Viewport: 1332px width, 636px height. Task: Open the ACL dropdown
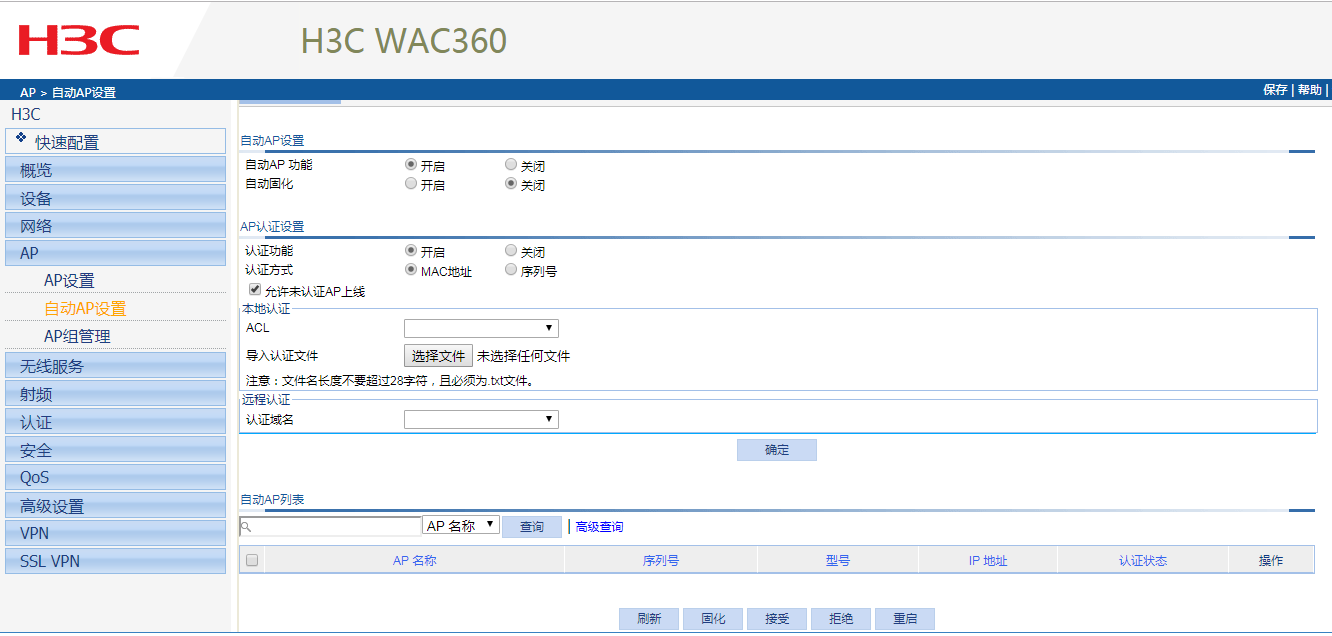481,328
